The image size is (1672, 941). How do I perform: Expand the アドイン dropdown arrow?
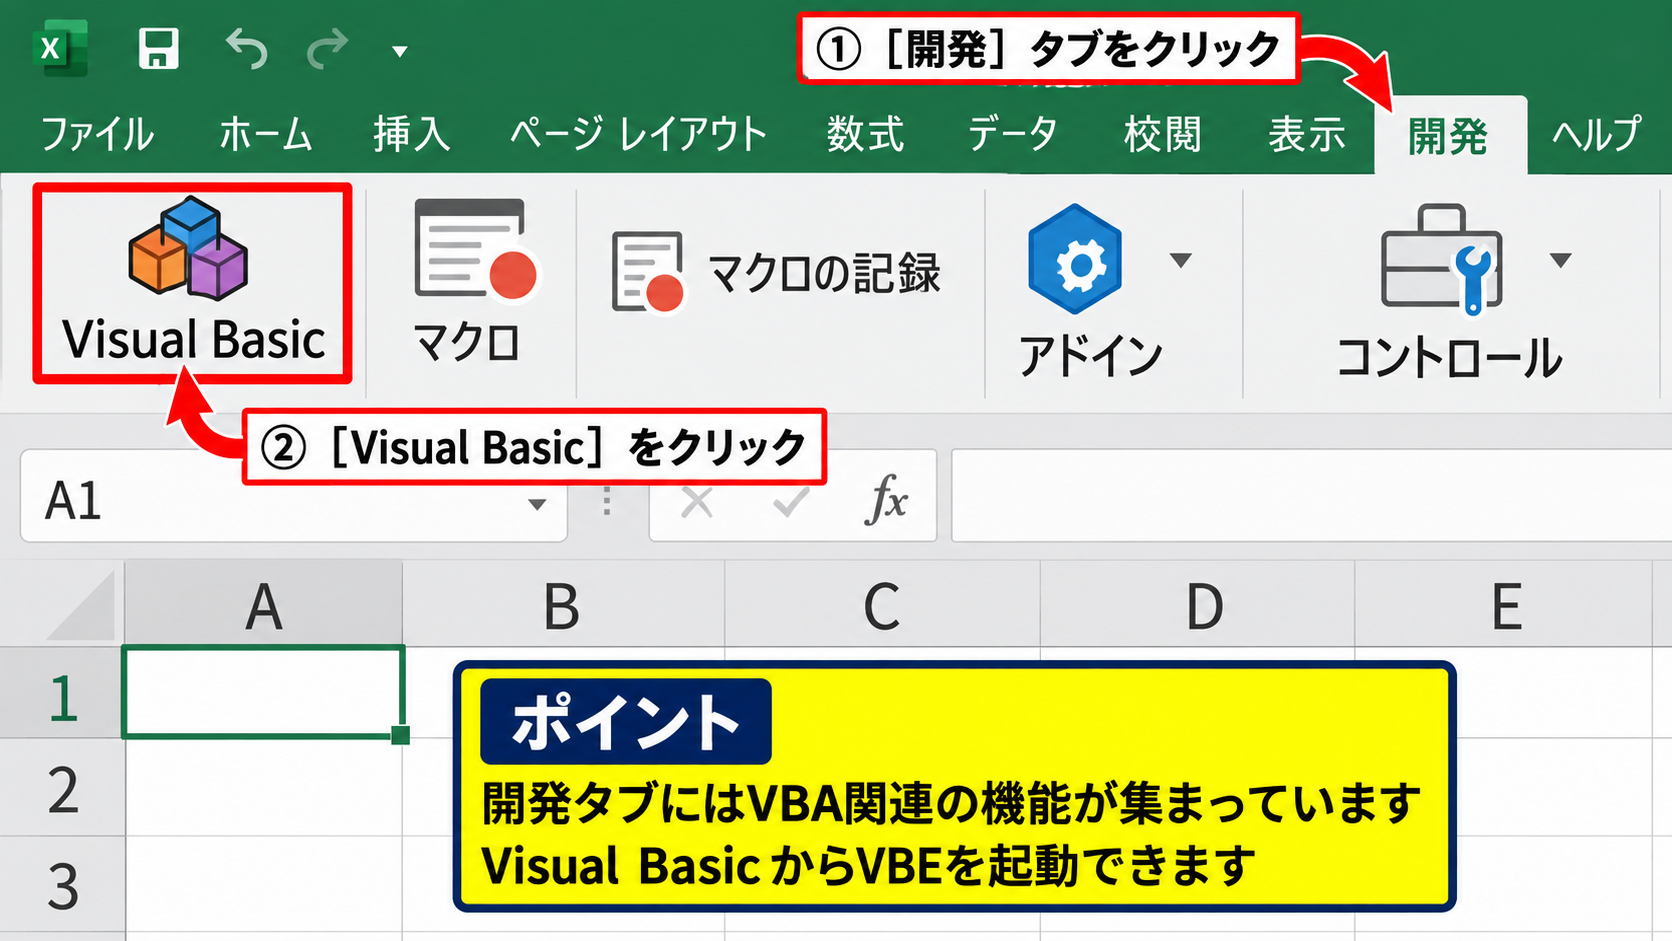(1181, 260)
